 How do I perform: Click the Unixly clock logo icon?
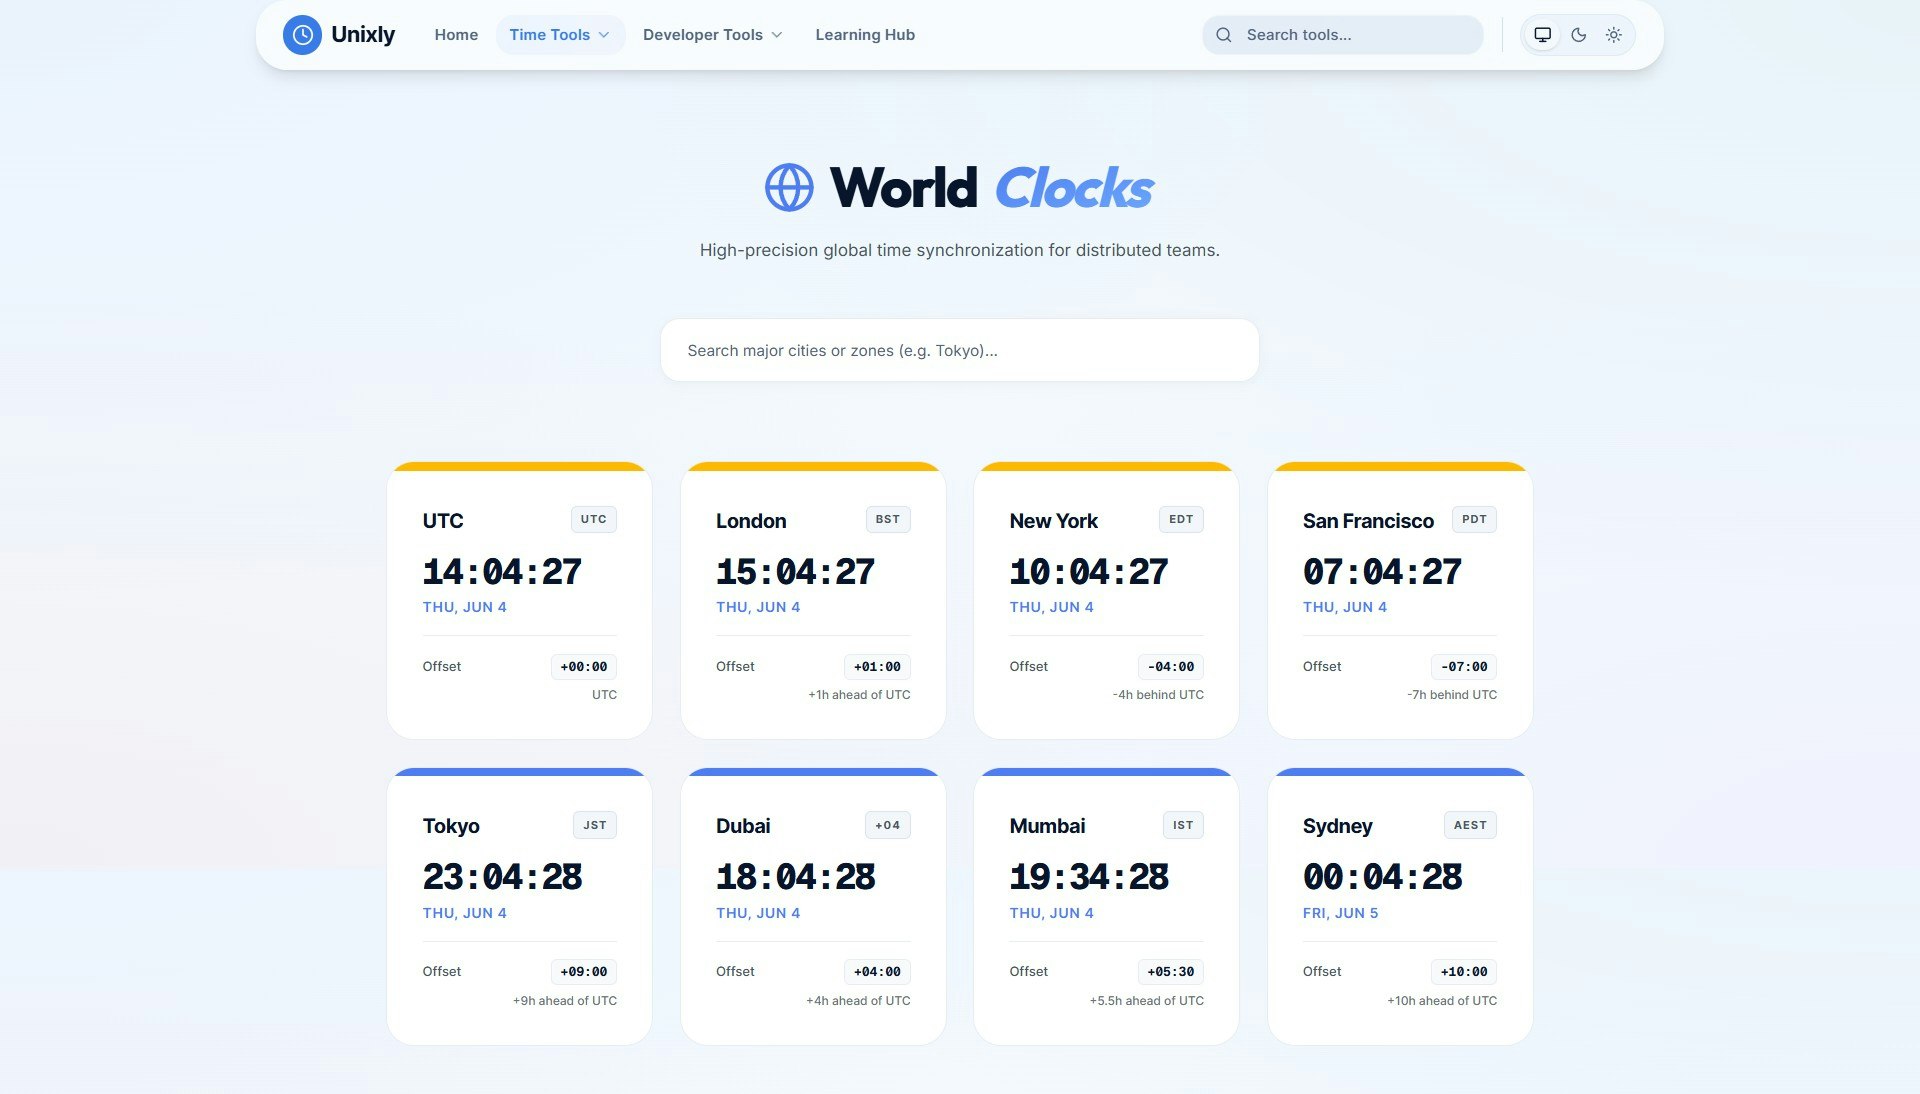click(302, 35)
